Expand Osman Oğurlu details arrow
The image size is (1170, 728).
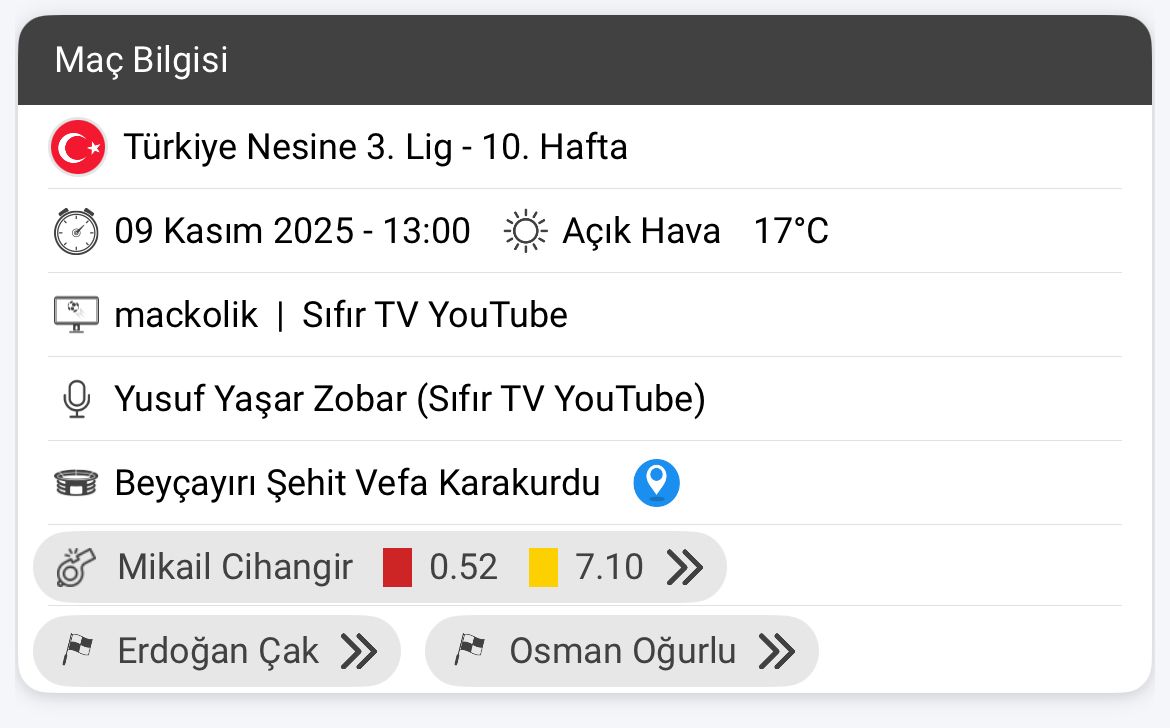point(777,651)
